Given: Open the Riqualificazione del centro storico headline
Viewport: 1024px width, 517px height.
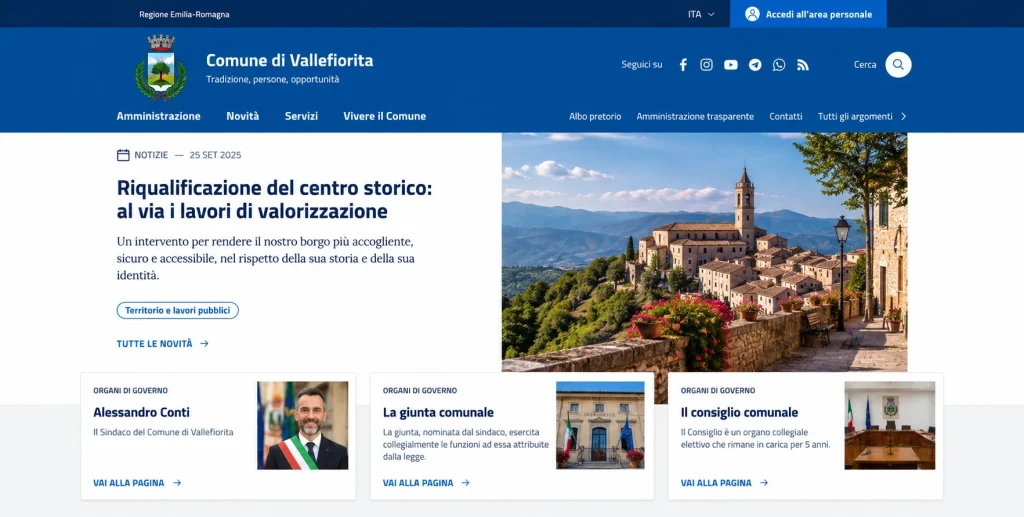Looking at the screenshot, I should 274,199.
